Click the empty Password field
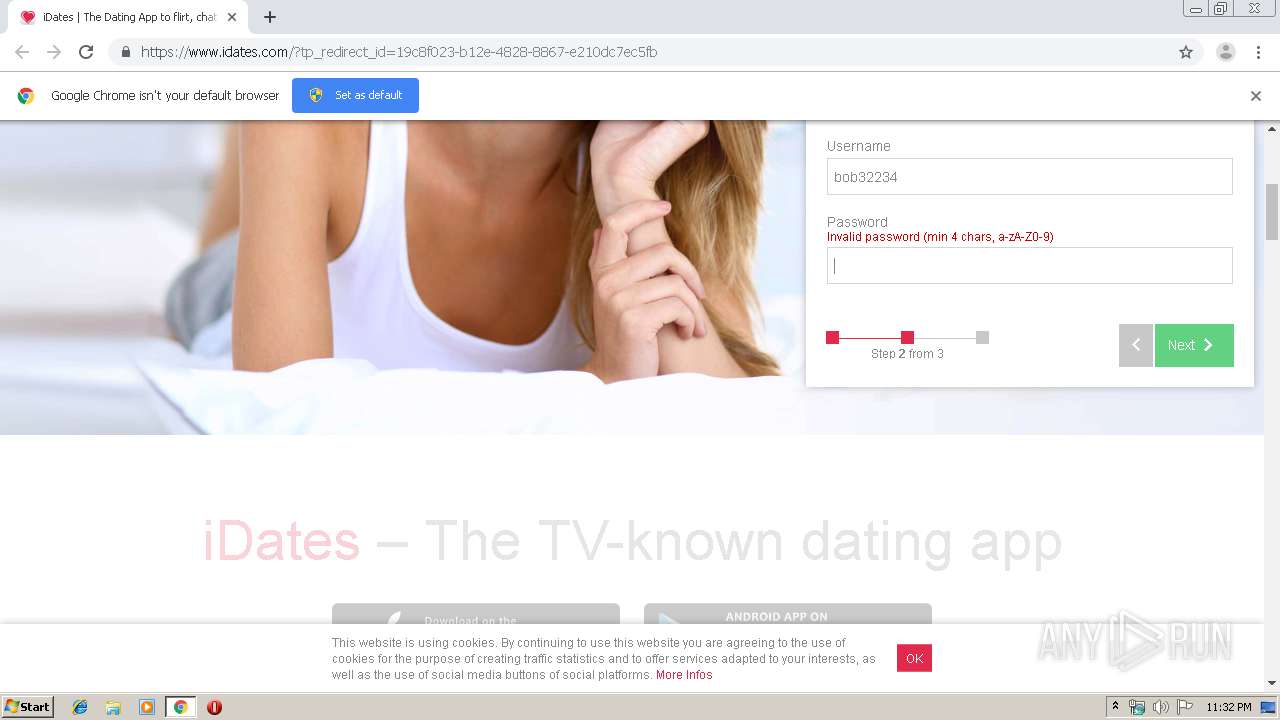The image size is (1280, 720). tap(1029, 266)
